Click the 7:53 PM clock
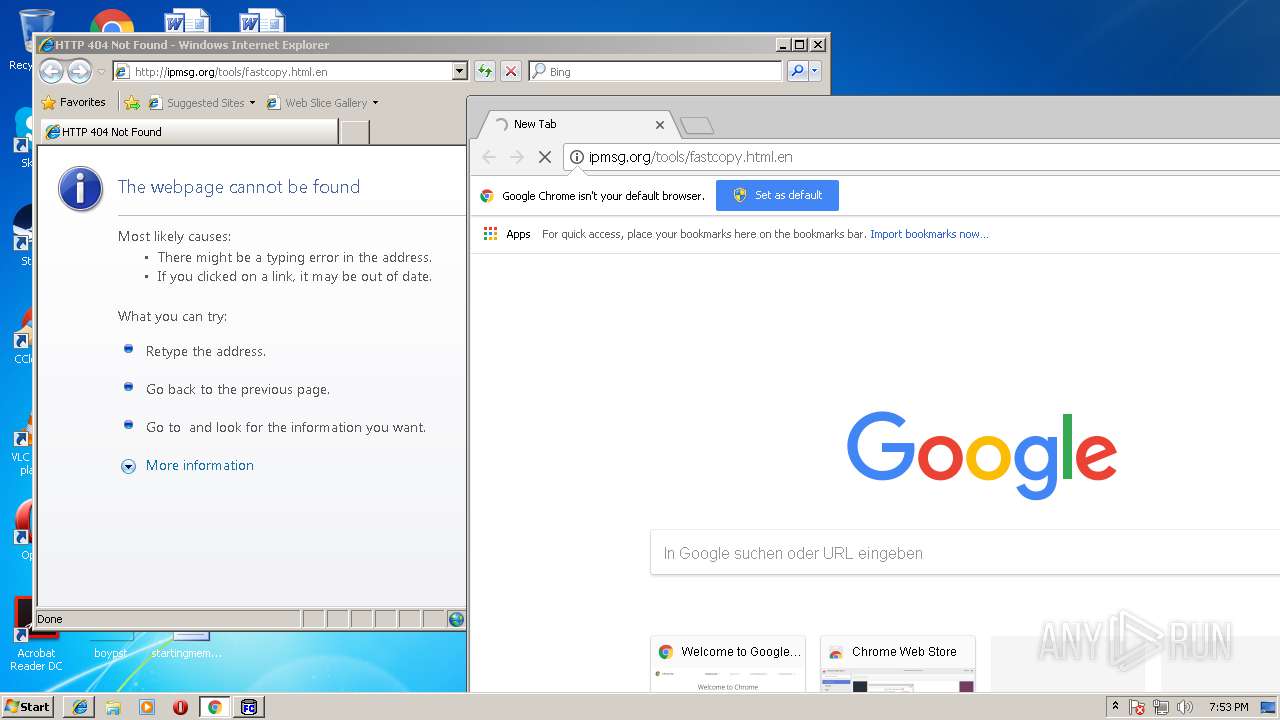The width and height of the screenshot is (1280, 720). point(1228,707)
